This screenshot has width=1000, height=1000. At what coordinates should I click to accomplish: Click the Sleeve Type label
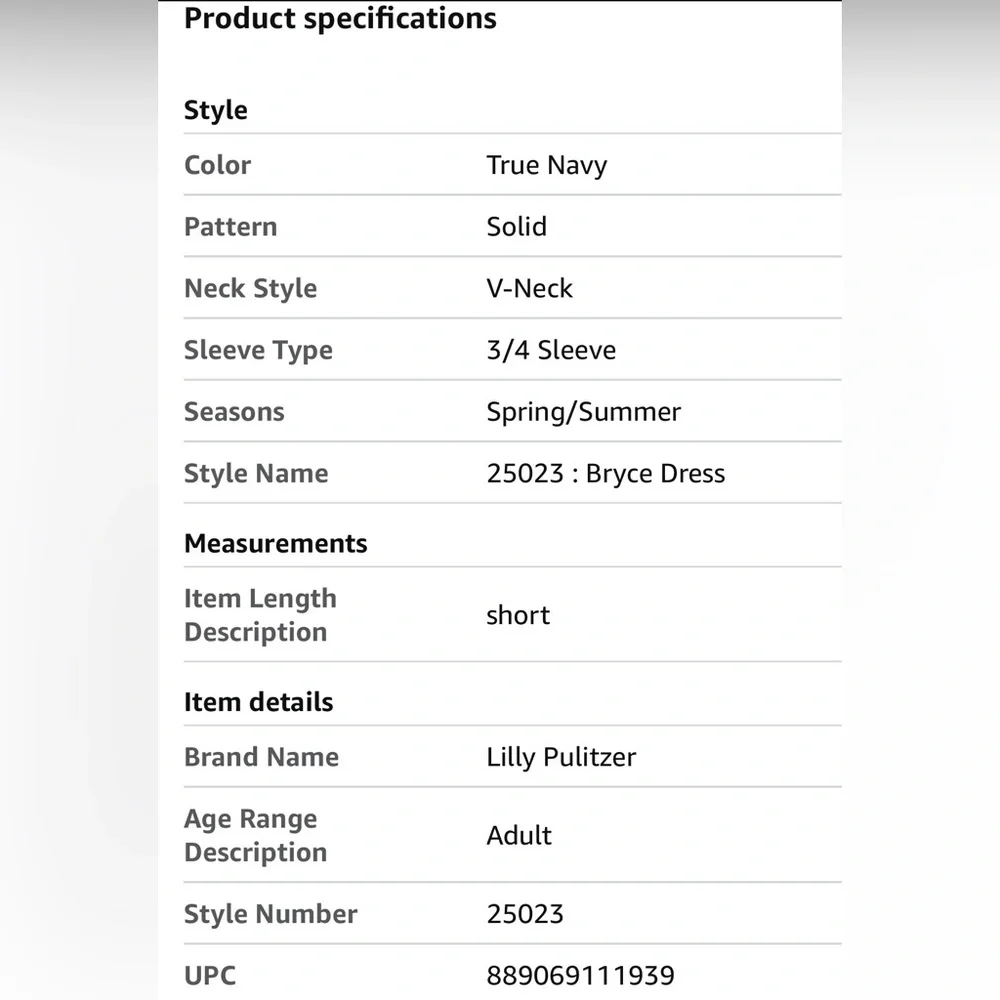coord(258,351)
